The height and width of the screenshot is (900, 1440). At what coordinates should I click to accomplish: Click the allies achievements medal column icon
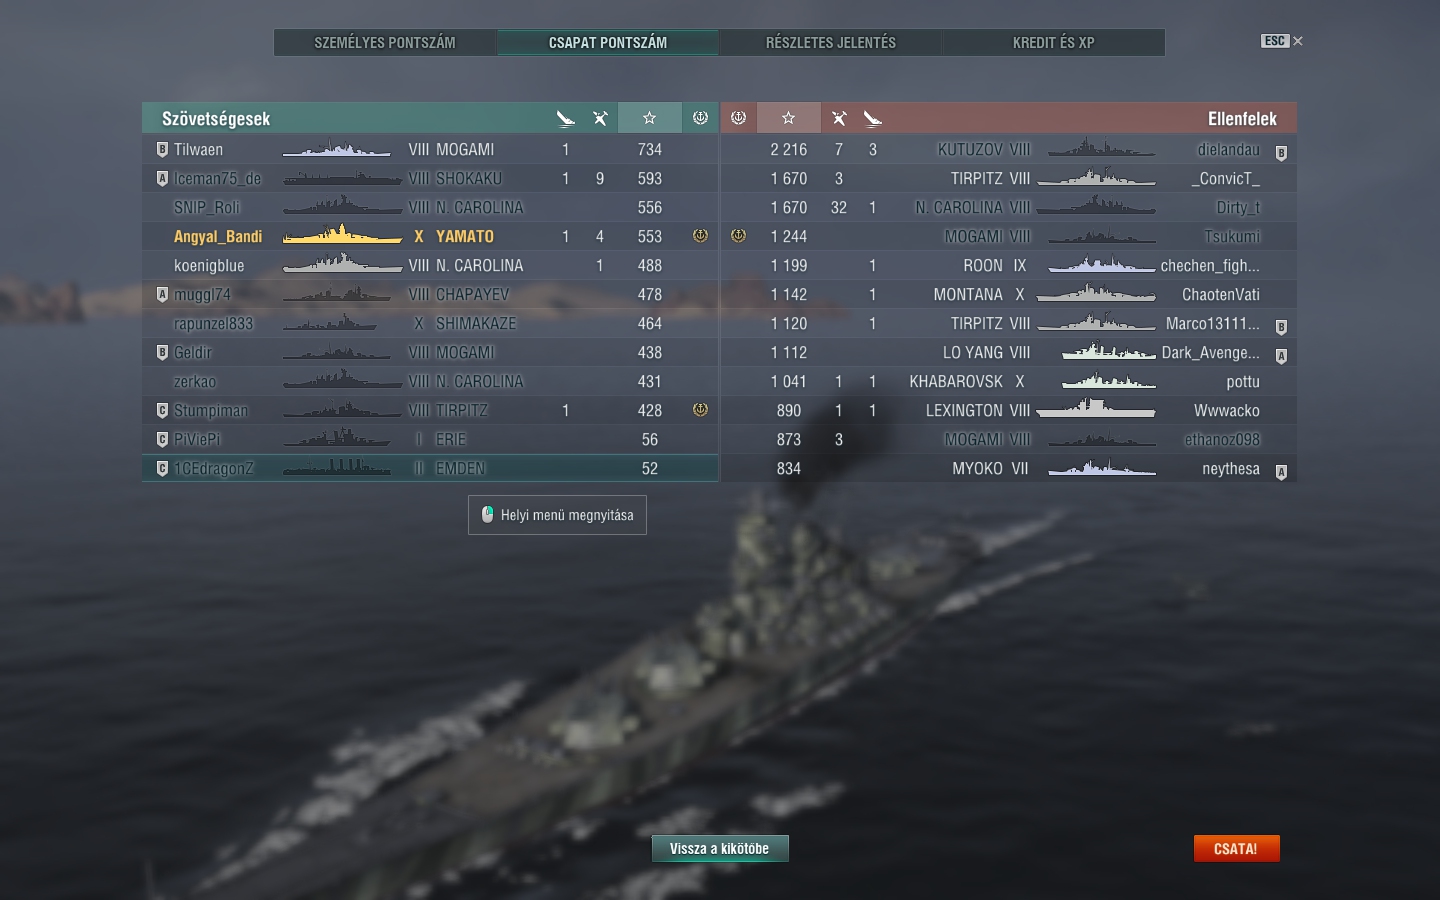700,118
